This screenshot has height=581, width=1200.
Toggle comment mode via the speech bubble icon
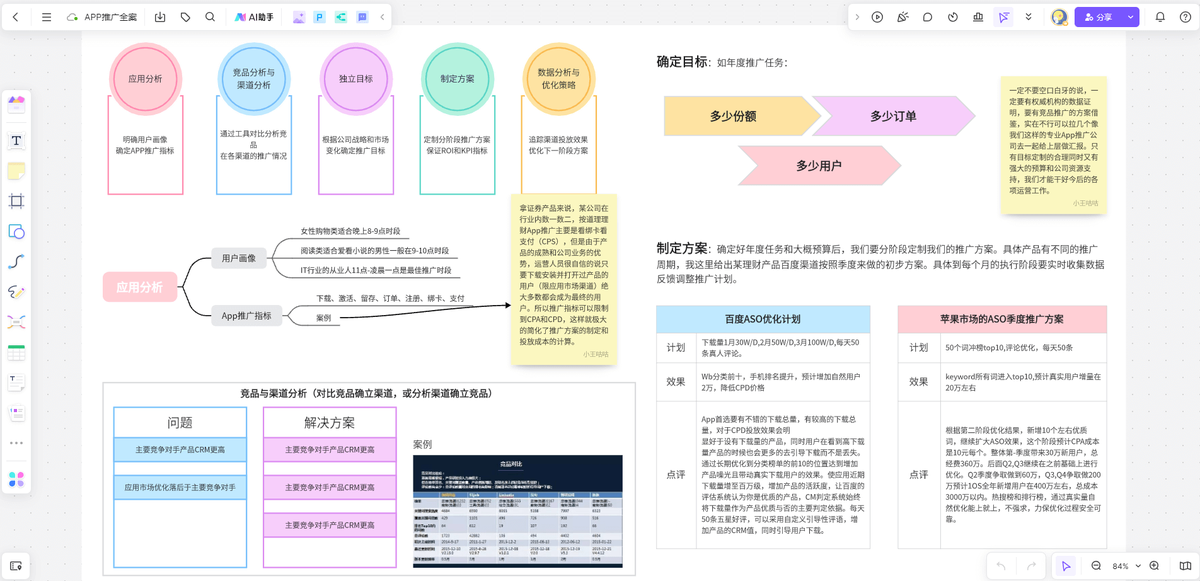point(927,16)
